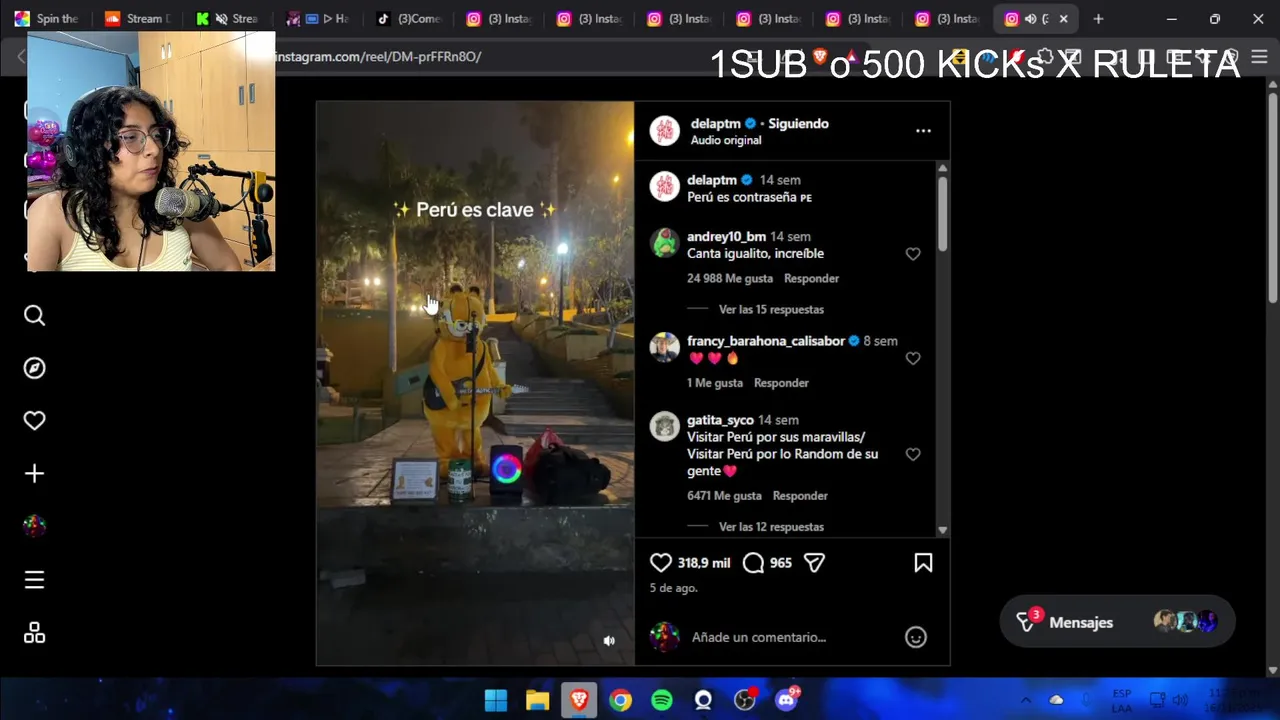Open the delaptm username in the post header

(x=716, y=123)
